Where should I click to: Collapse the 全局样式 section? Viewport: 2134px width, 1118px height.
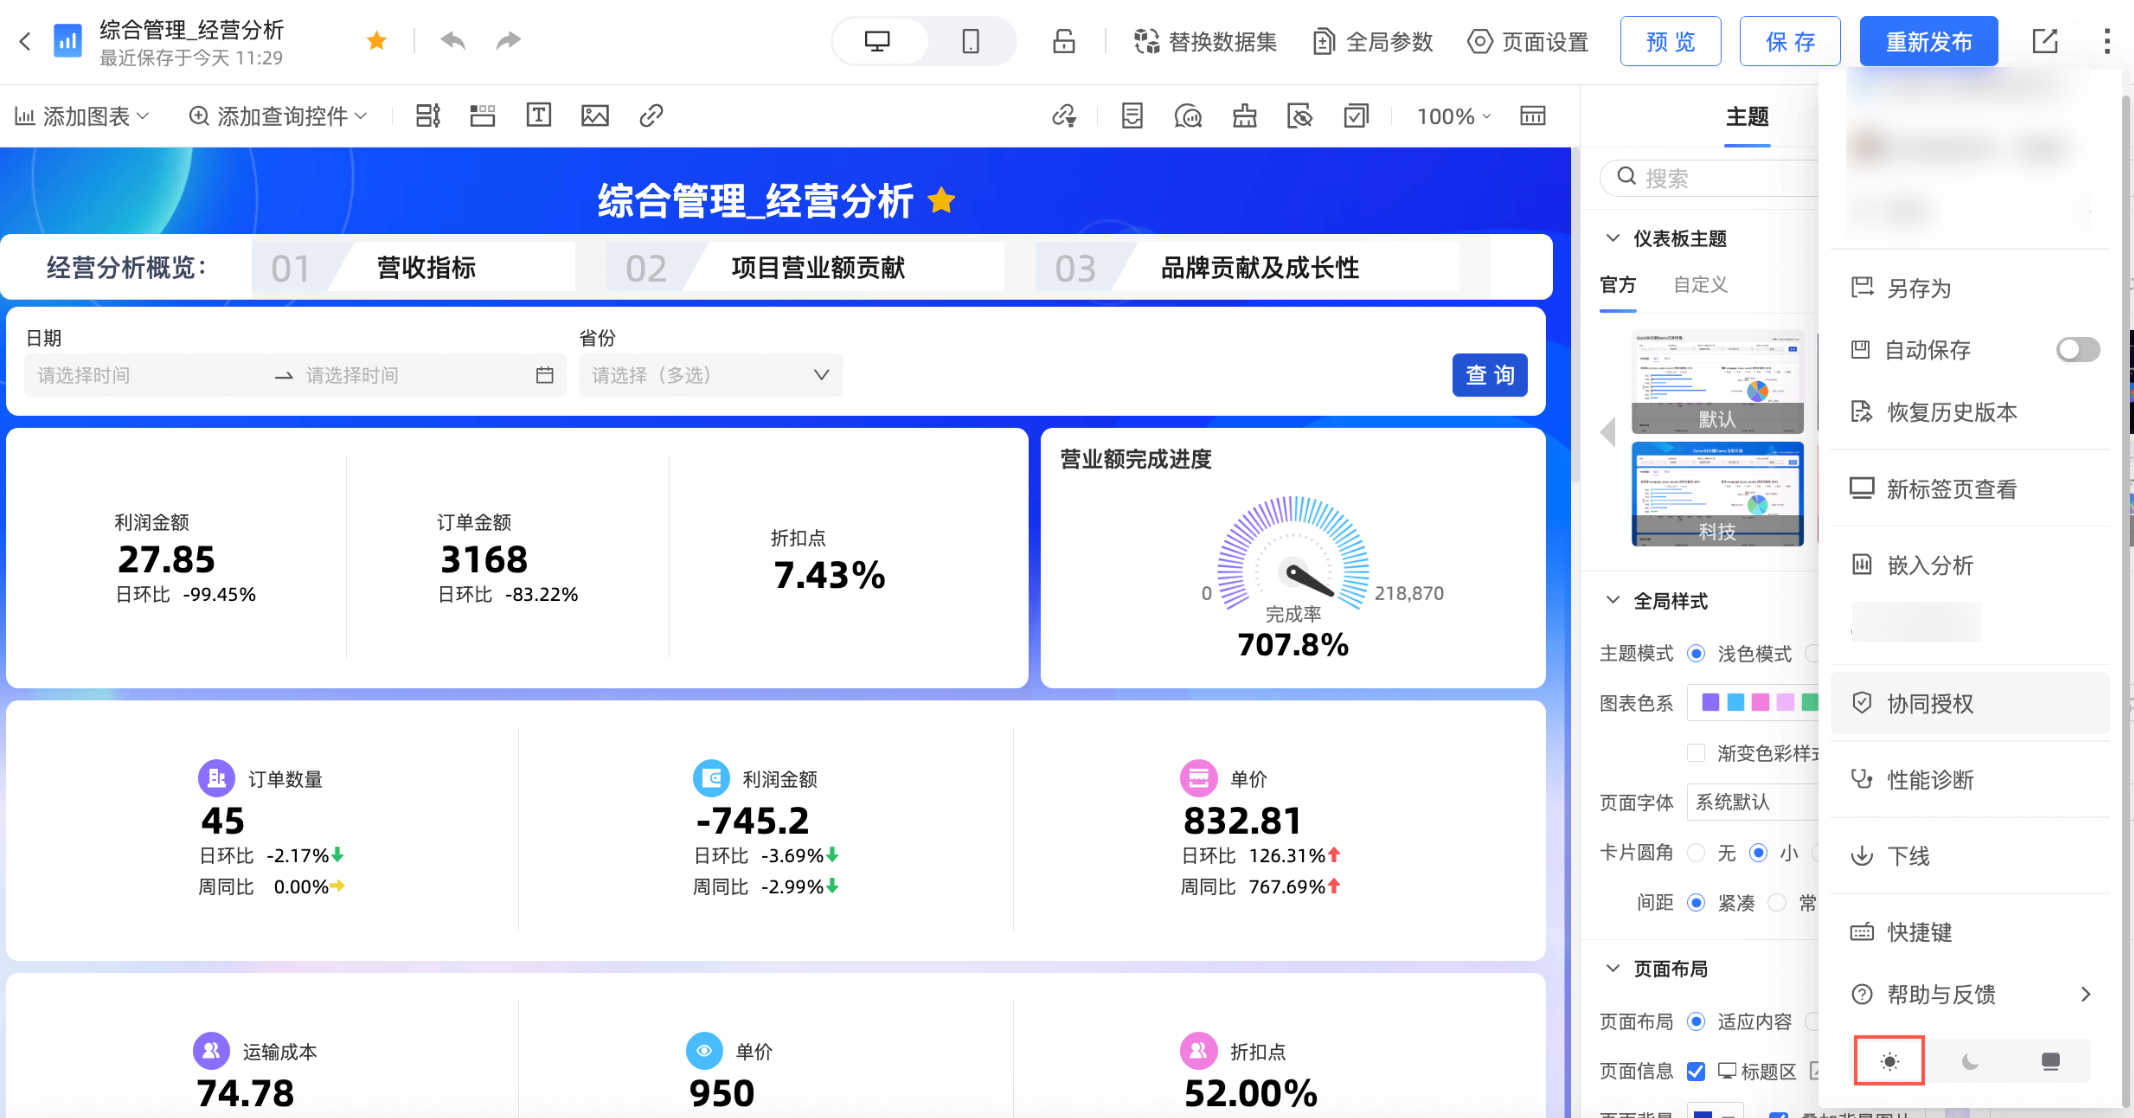[1612, 601]
